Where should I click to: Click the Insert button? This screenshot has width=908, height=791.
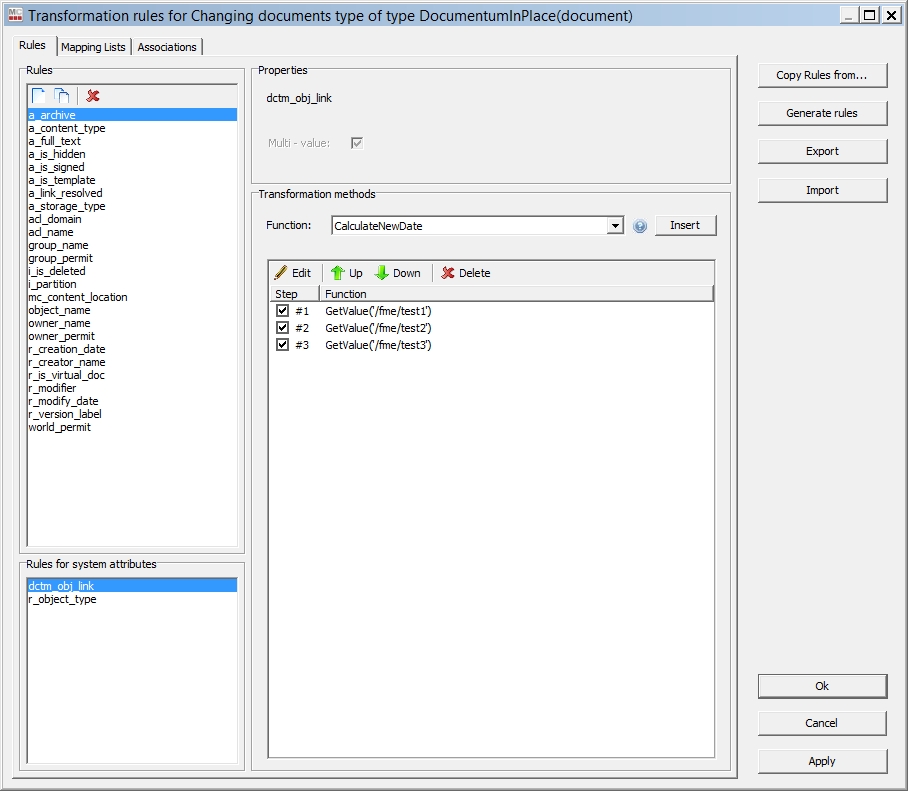pos(685,225)
